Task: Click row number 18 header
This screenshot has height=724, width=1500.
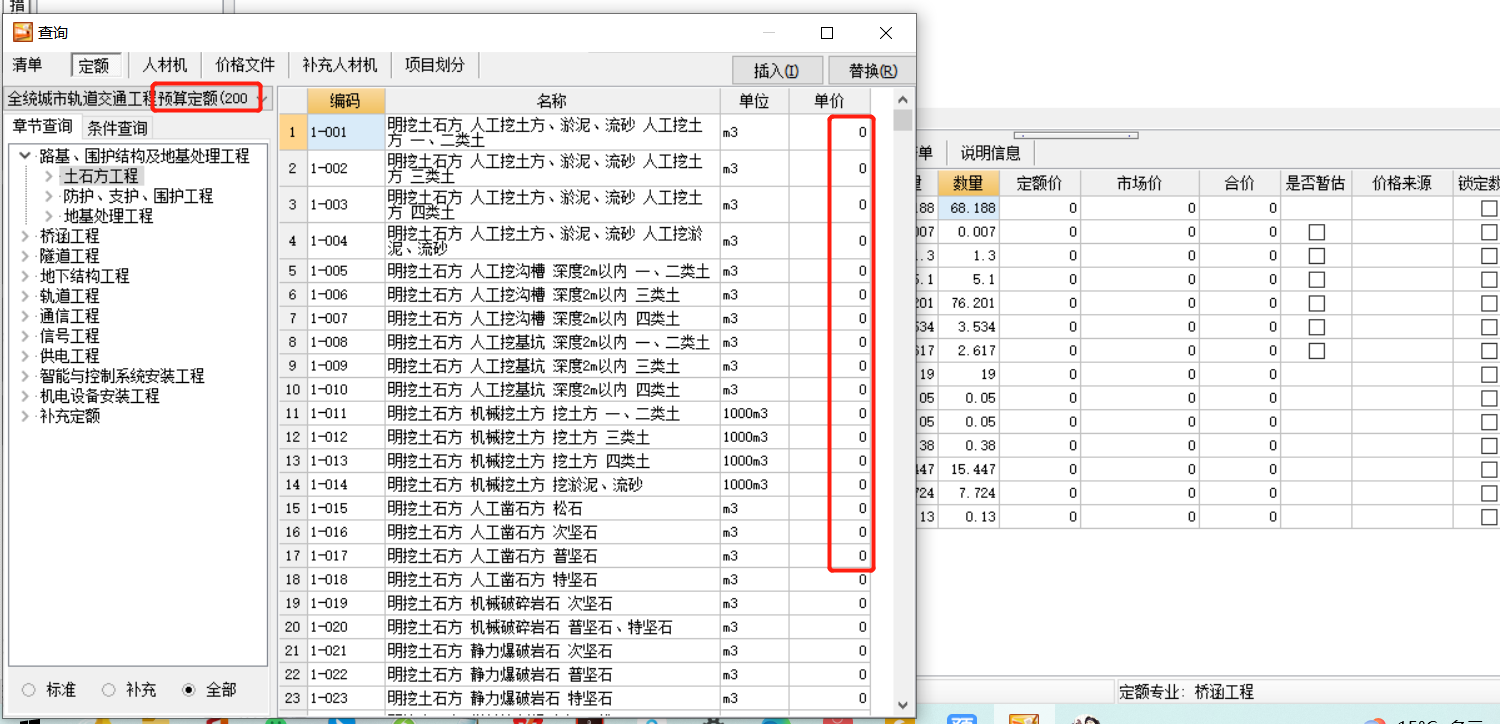Action: coord(292,579)
